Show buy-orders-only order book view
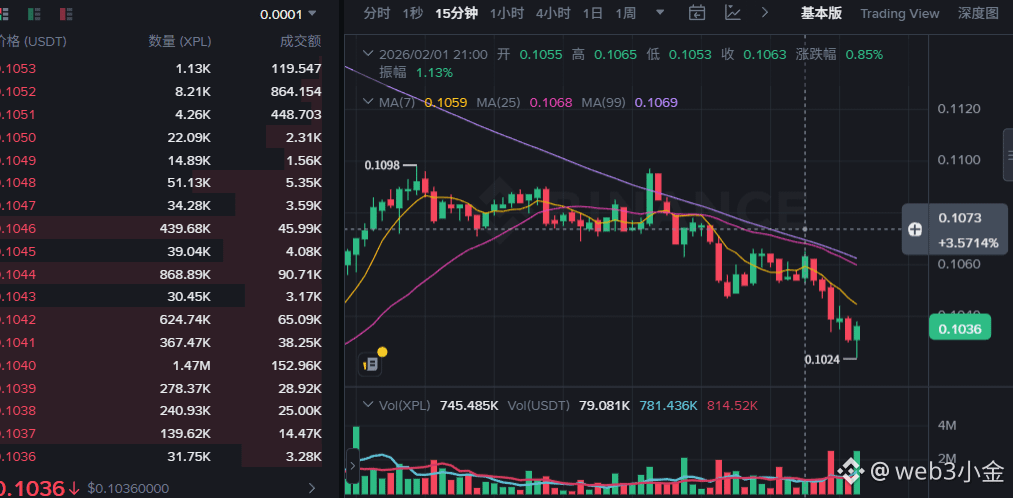 pyautogui.click(x=33, y=14)
